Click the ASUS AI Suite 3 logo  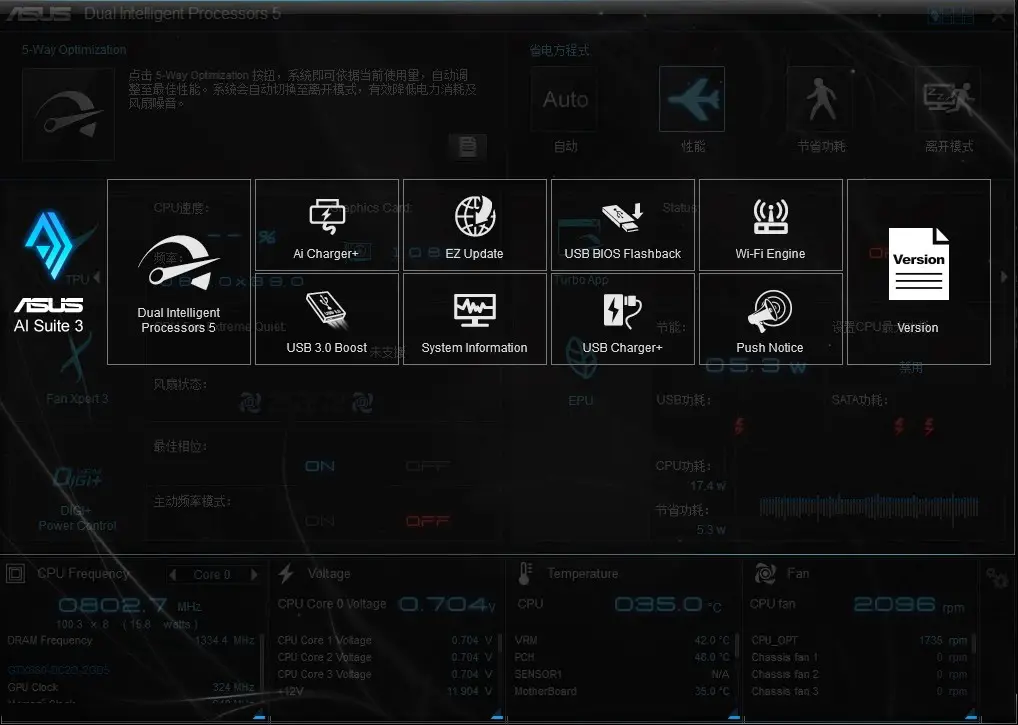pos(49,272)
